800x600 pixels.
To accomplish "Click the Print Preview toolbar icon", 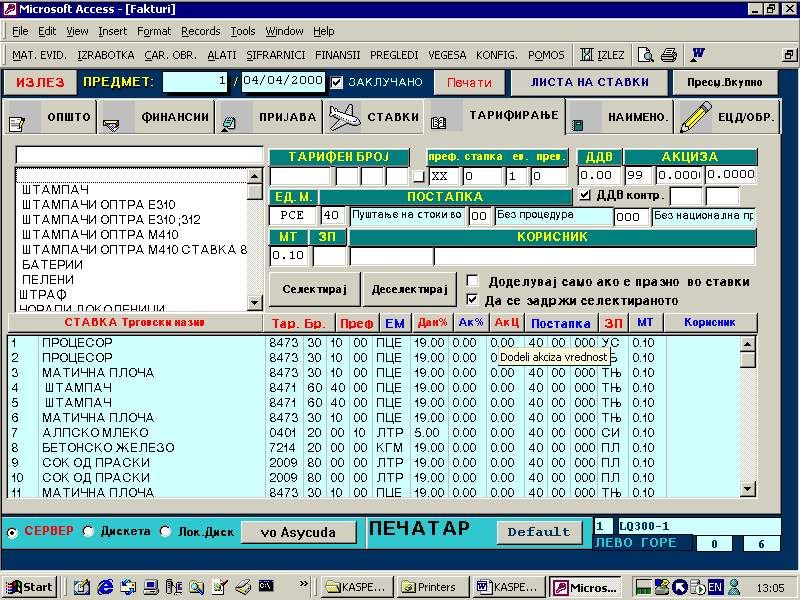I will pyautogui.click(x=646, y=55).
